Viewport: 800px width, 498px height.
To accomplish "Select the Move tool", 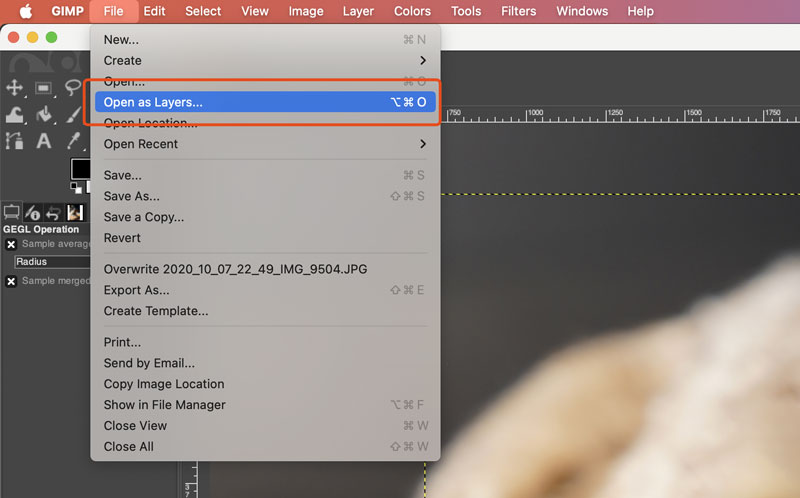I will pos(14,88).
